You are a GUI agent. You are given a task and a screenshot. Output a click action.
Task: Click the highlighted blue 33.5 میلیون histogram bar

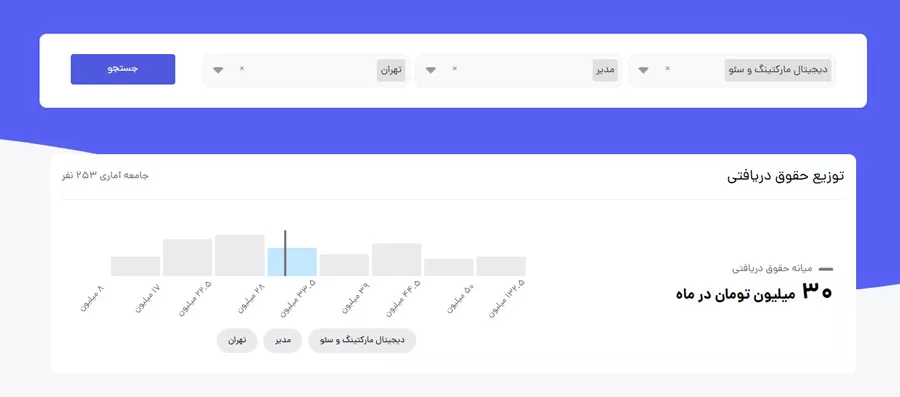point(292,262)
